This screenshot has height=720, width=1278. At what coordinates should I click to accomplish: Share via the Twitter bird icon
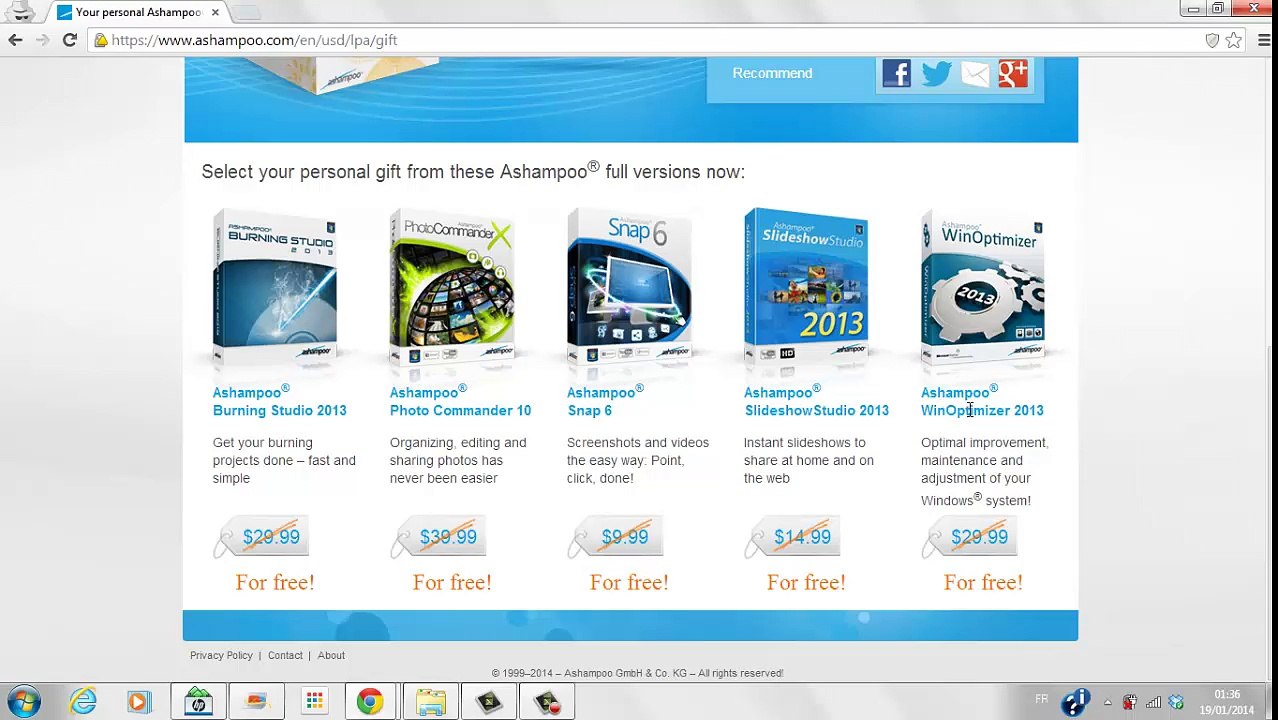pyautogui.click(x=936, y=73)
